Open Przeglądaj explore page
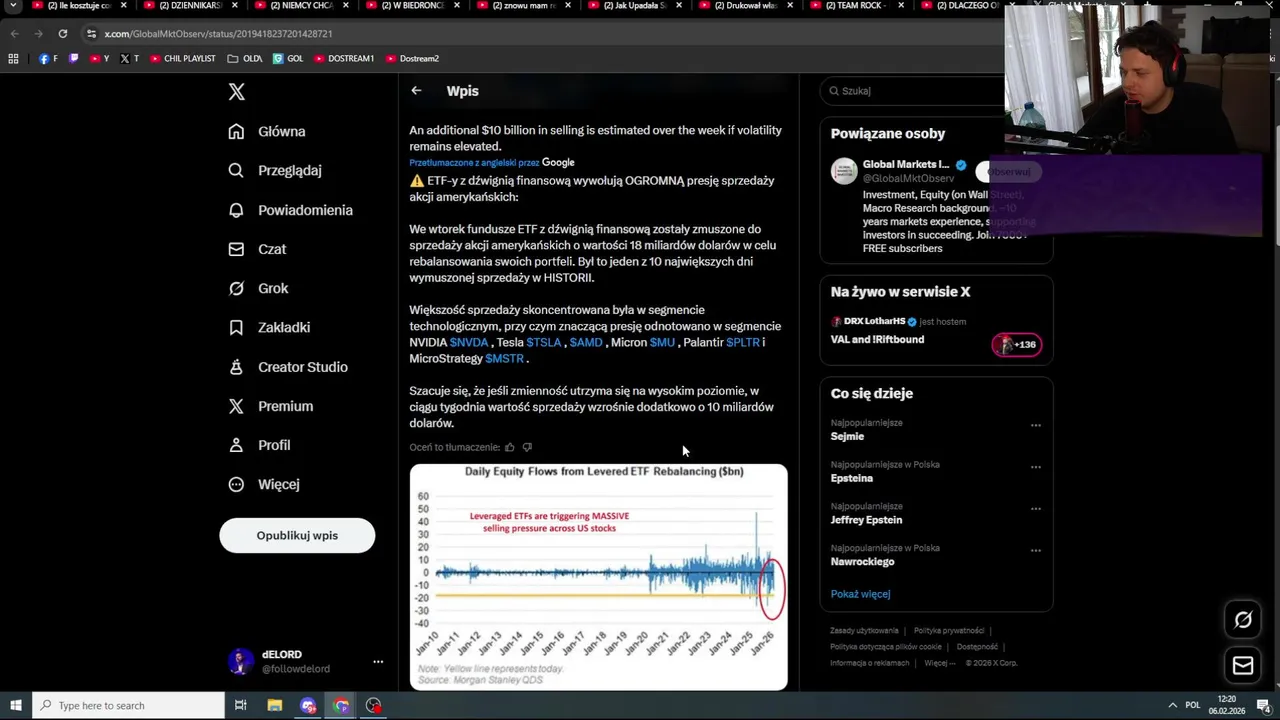Image resolution: width=1280 pixels, height=720 pixels. pyautogui.click(x=274, y=170)
